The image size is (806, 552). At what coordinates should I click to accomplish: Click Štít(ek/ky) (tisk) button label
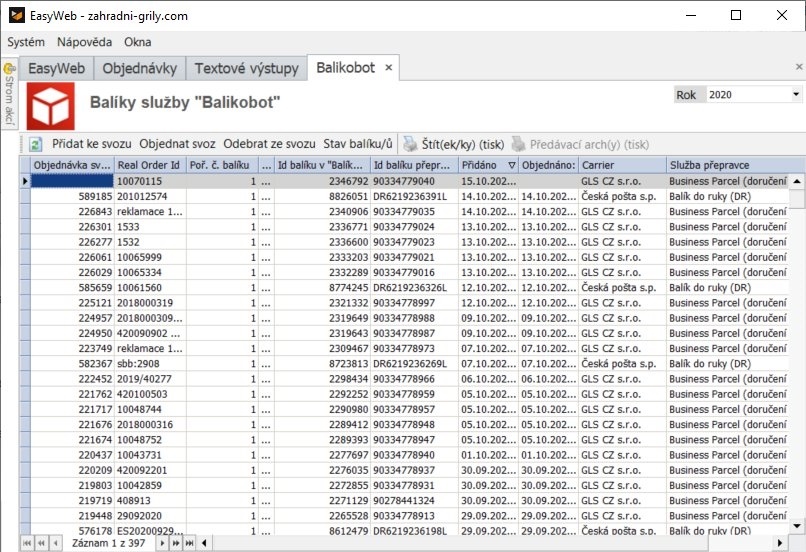[x=463, y=144]
